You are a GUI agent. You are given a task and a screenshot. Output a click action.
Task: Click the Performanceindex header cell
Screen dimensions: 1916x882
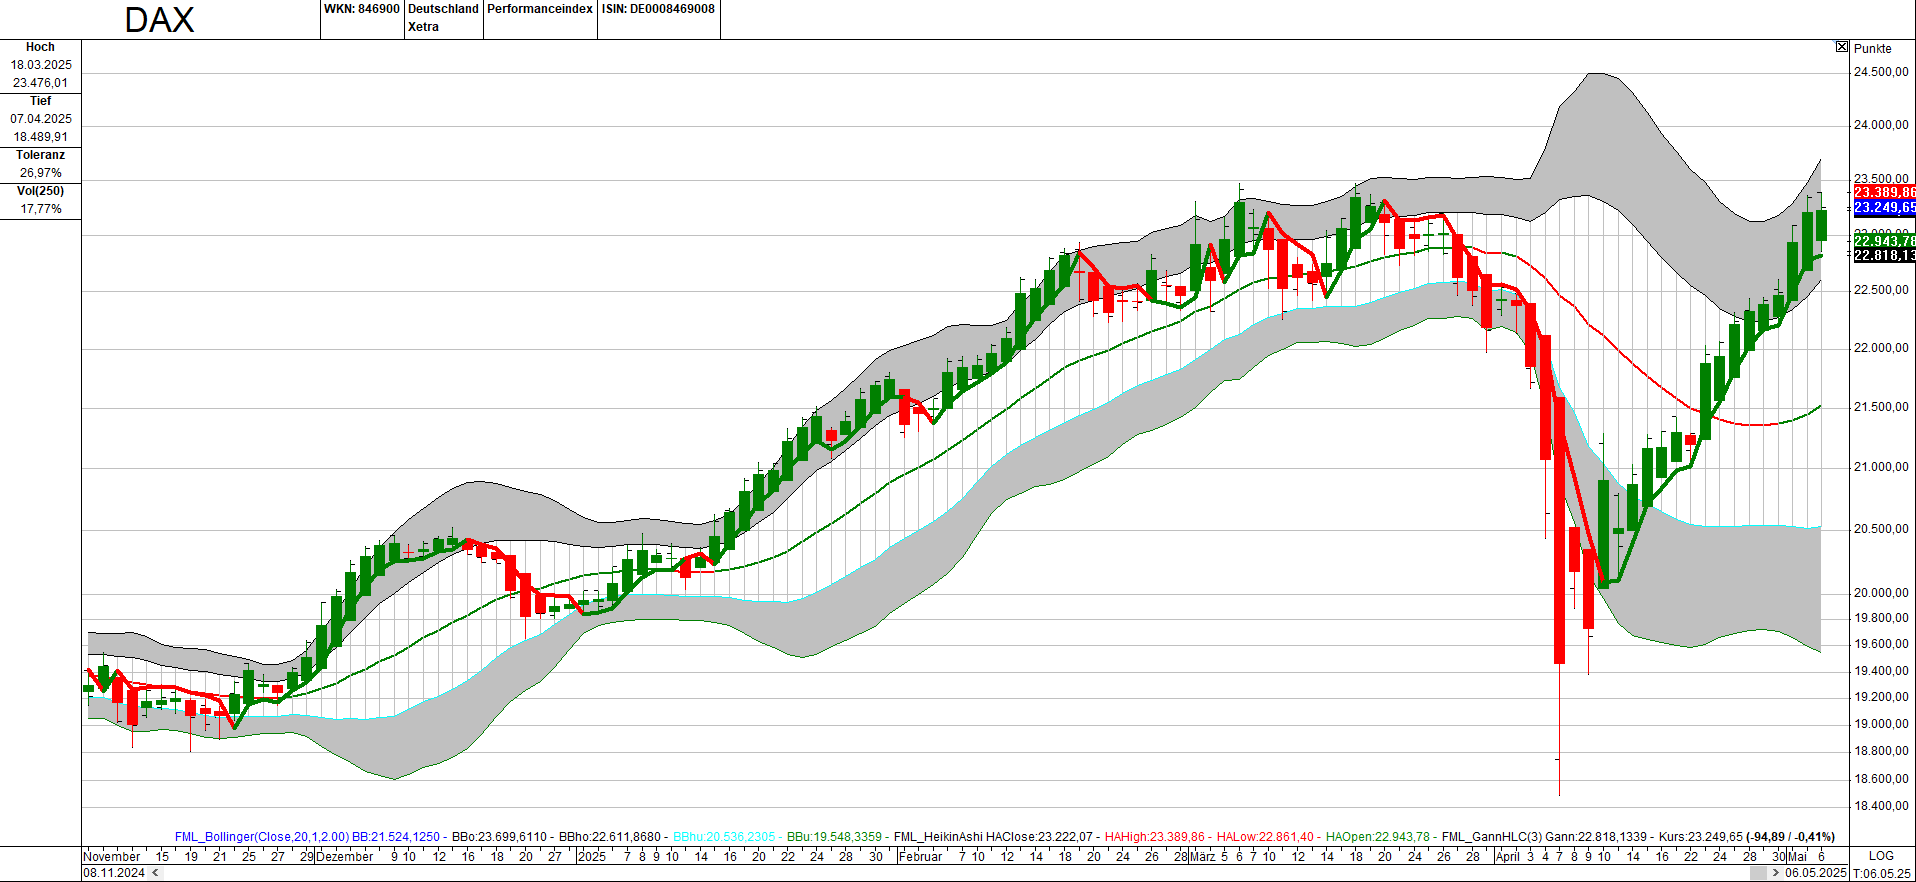coord(540,9)
